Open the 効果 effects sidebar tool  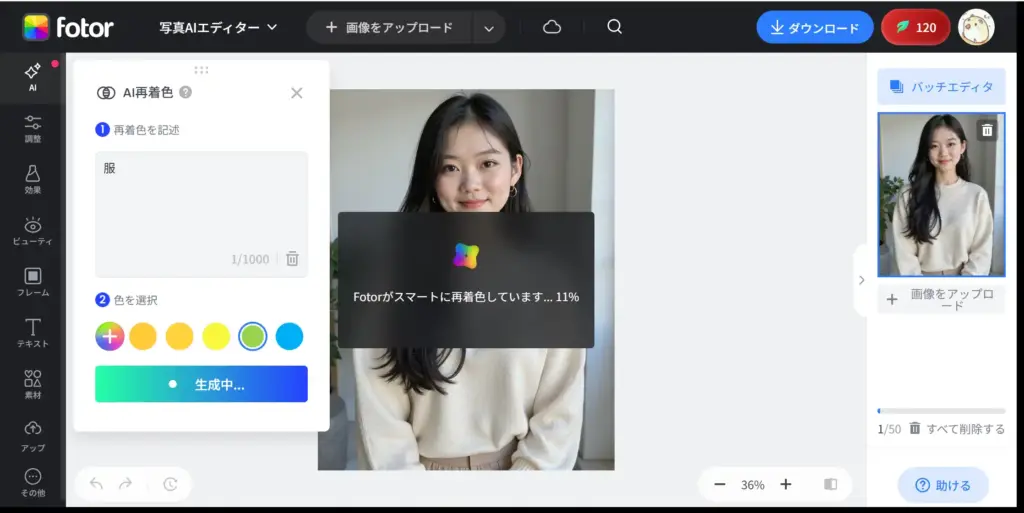[x=32, y=179]
